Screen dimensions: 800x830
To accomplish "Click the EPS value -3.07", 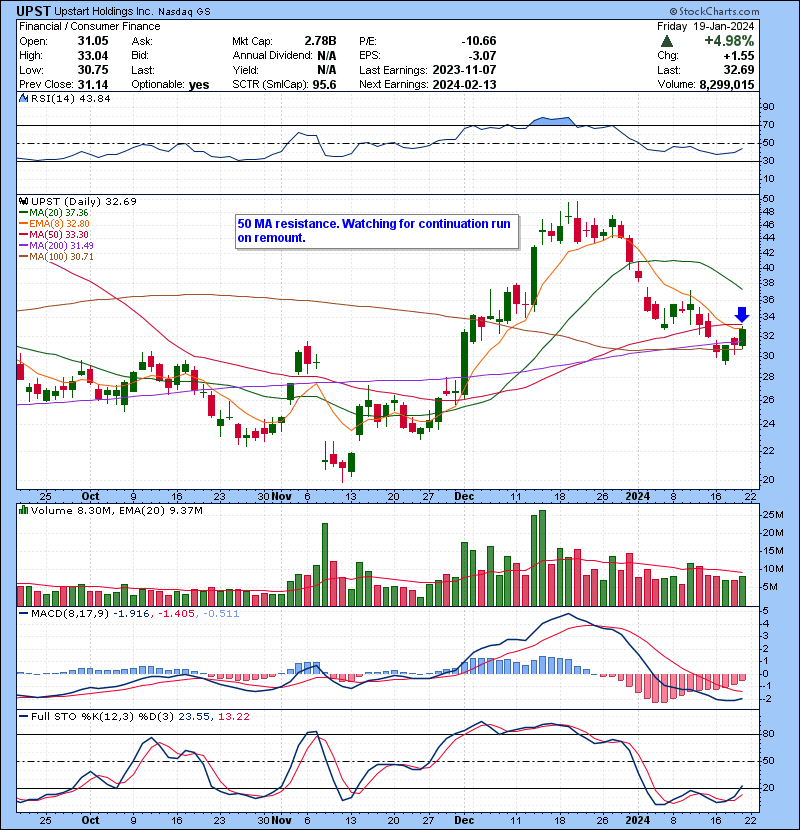I will pos(483,56).
